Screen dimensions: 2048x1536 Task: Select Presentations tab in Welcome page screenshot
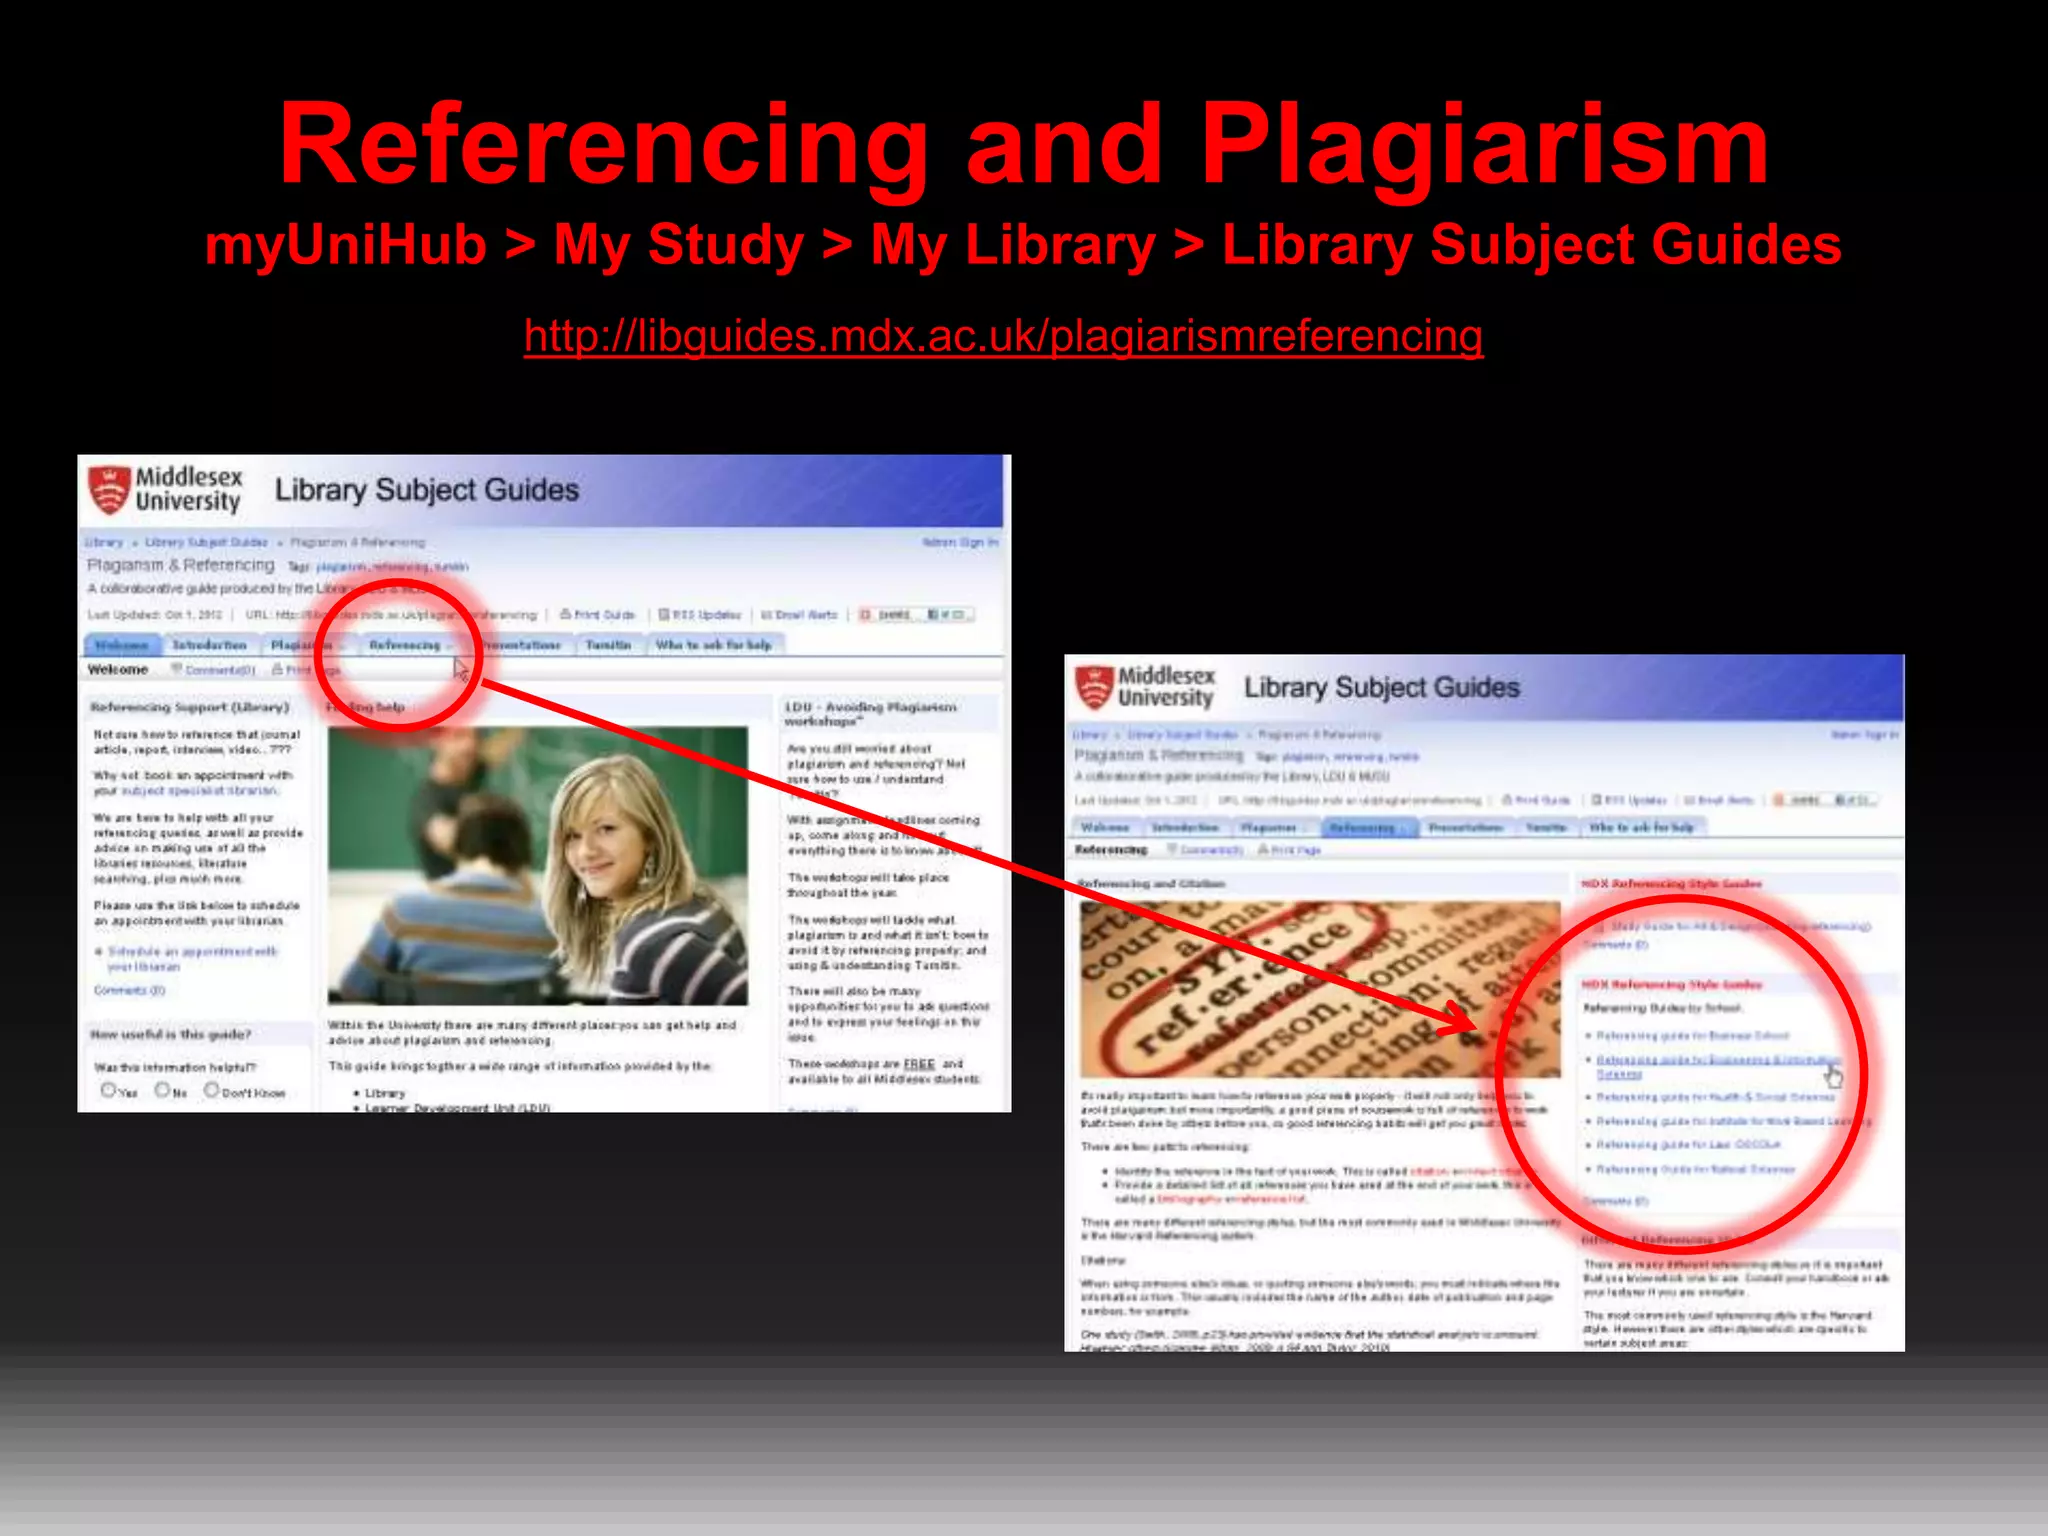[521, 645]
